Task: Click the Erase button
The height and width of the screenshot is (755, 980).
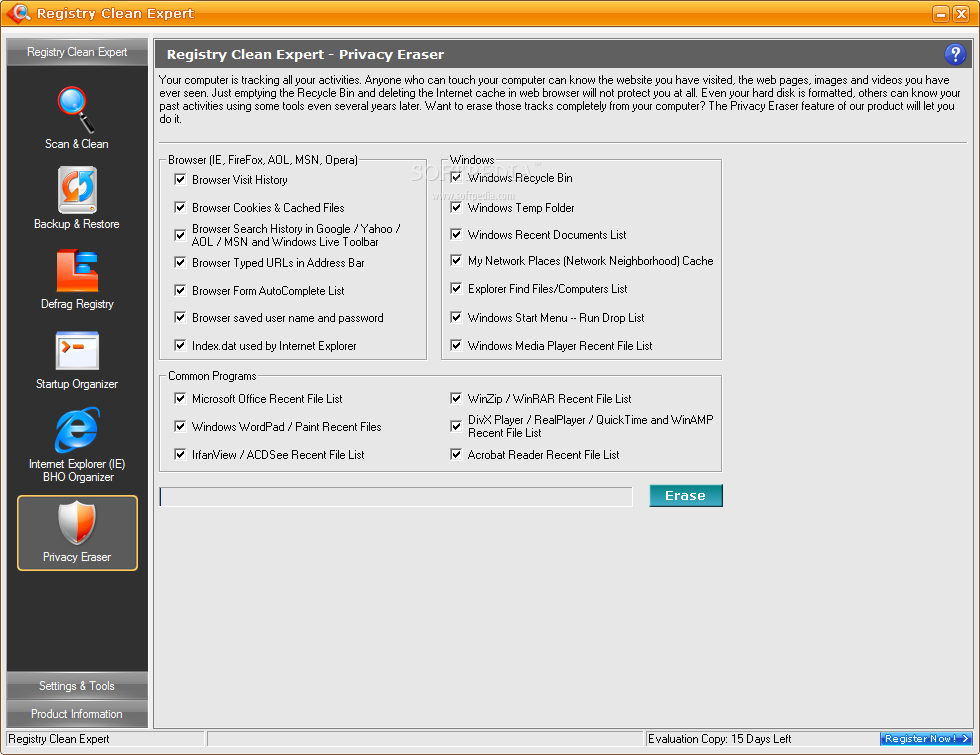Action: click(686, 496)
